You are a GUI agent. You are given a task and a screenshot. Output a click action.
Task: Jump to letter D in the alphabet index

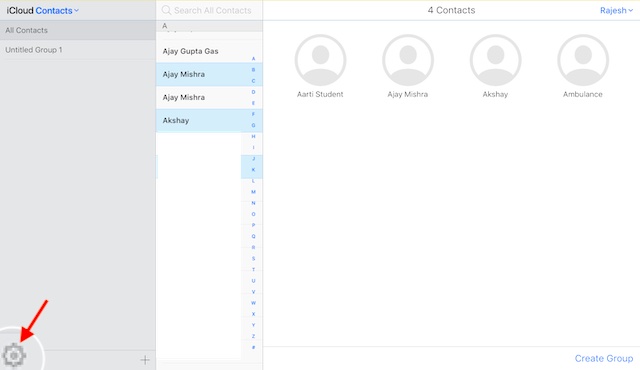[253, 92]
